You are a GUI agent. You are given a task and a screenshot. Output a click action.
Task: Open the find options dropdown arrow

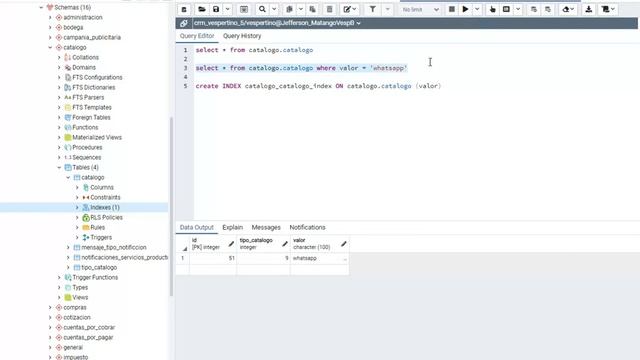pos(274,9)
